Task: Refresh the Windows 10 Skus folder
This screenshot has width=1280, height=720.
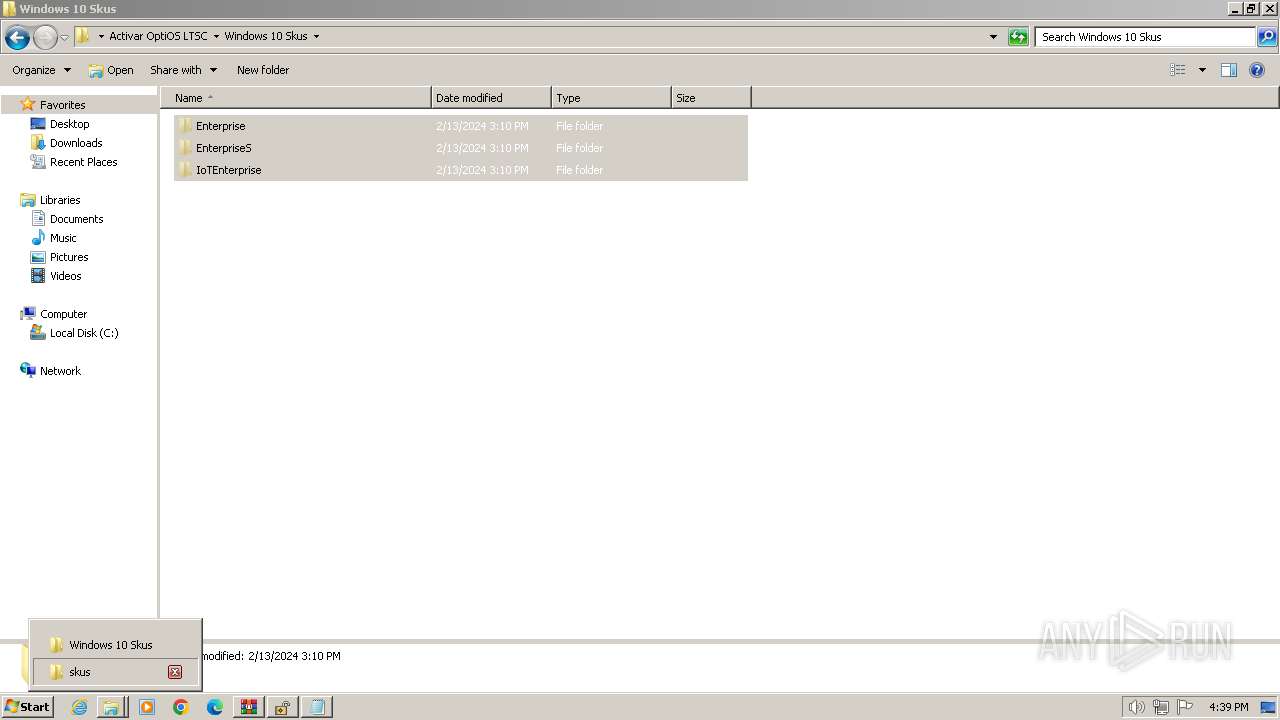Action: click(1018, 37)
